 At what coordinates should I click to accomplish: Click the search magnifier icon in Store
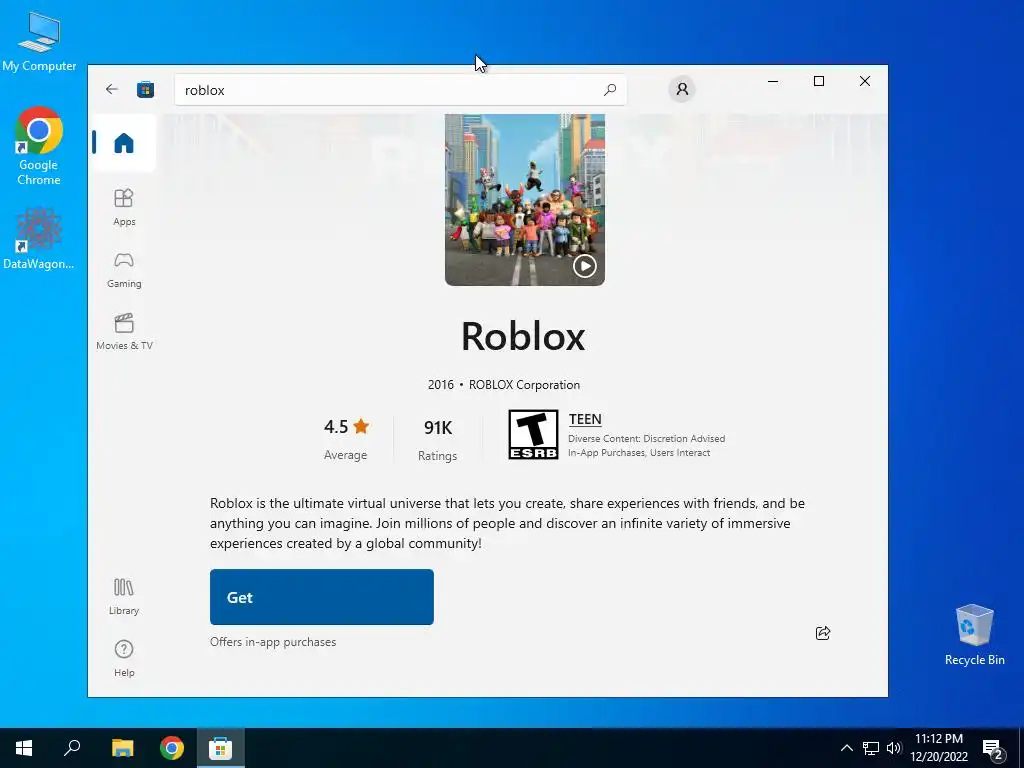click(x=609, y=89)
